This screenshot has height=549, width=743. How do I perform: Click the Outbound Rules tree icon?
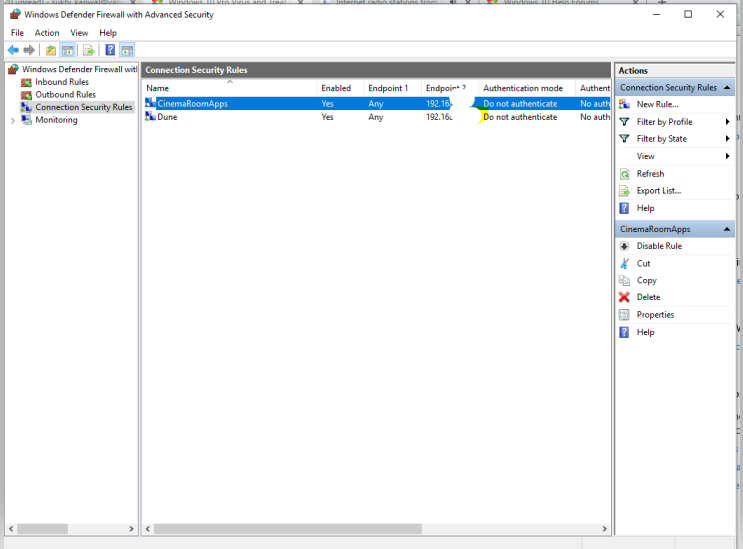coord(27,95)
